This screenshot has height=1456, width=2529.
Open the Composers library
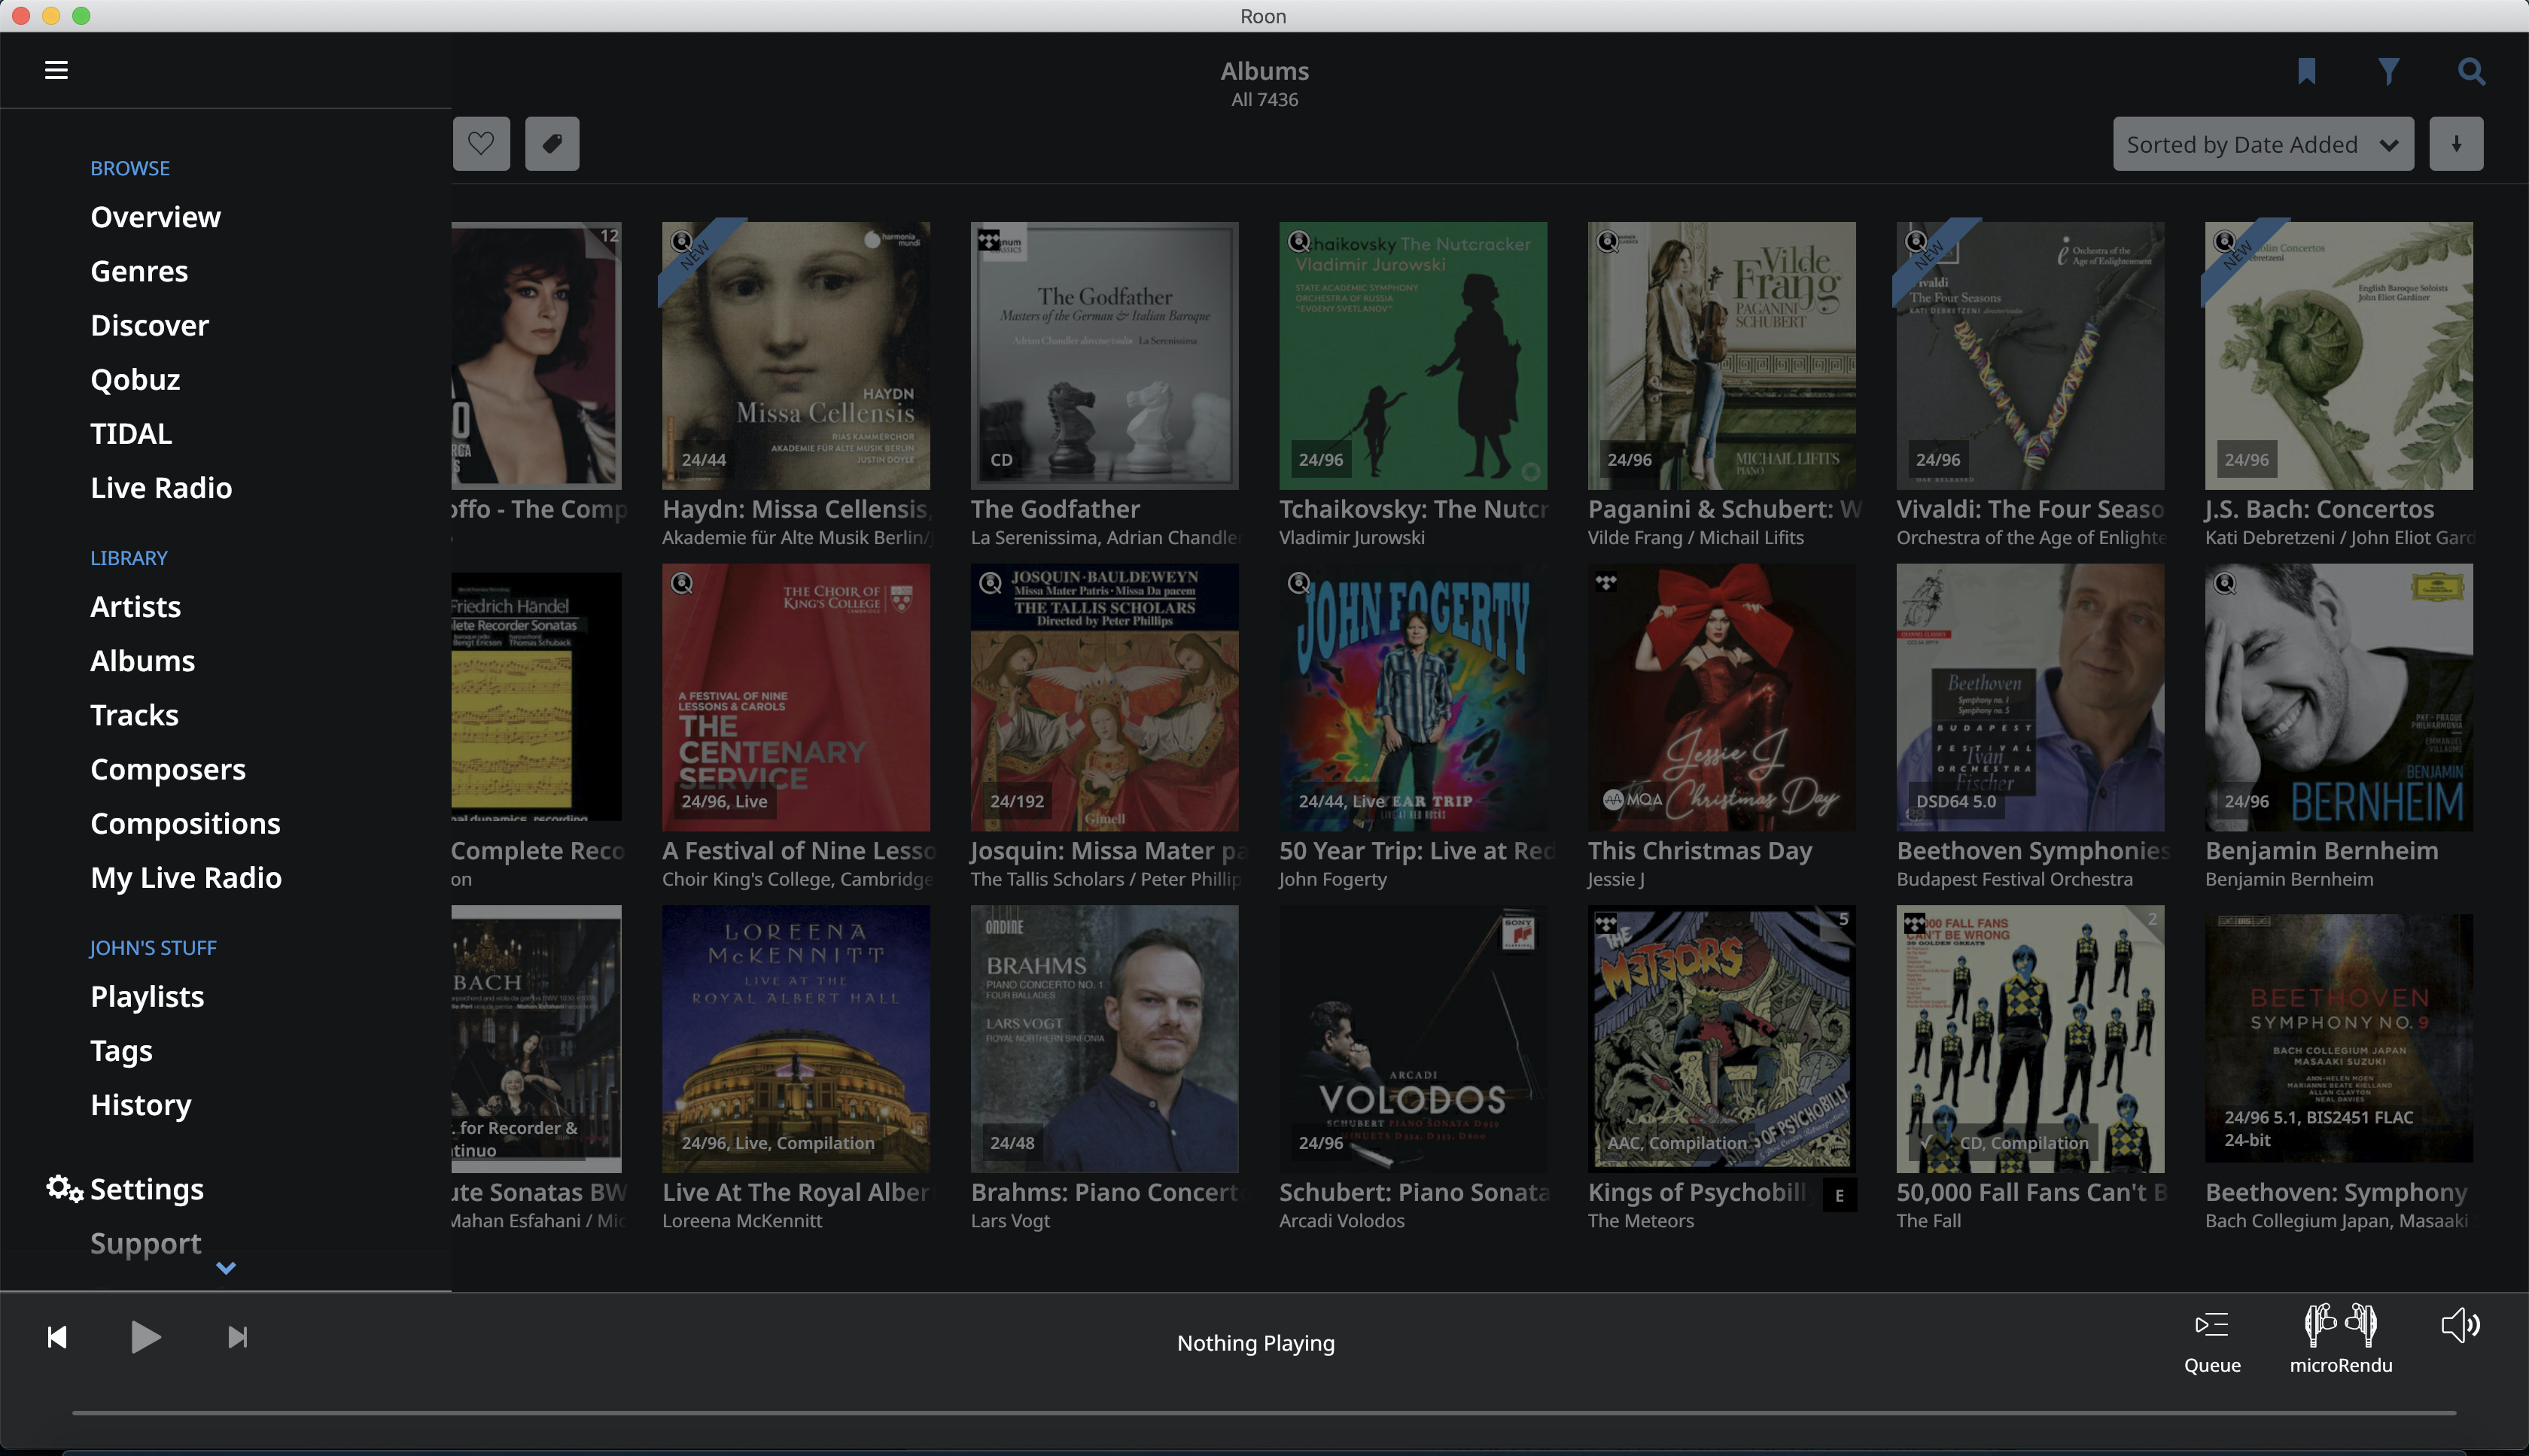coord(168,768)
